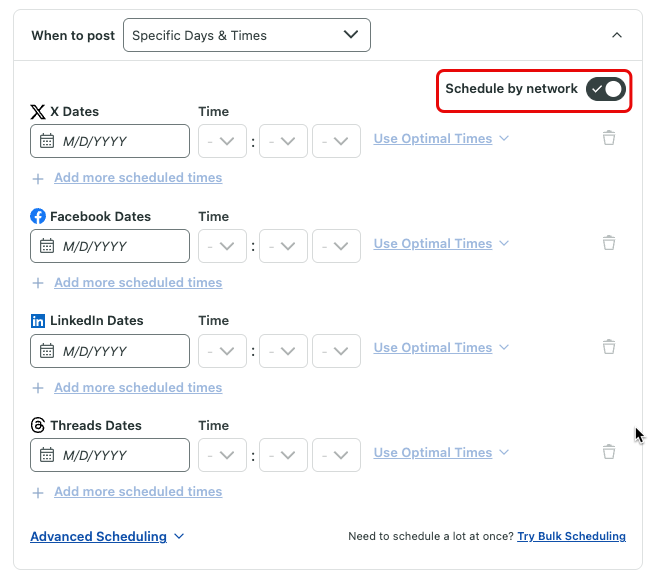Open Use Optimal Times for Threads
The height and width of the screenshot is (586, 663).
coord(441,452)
